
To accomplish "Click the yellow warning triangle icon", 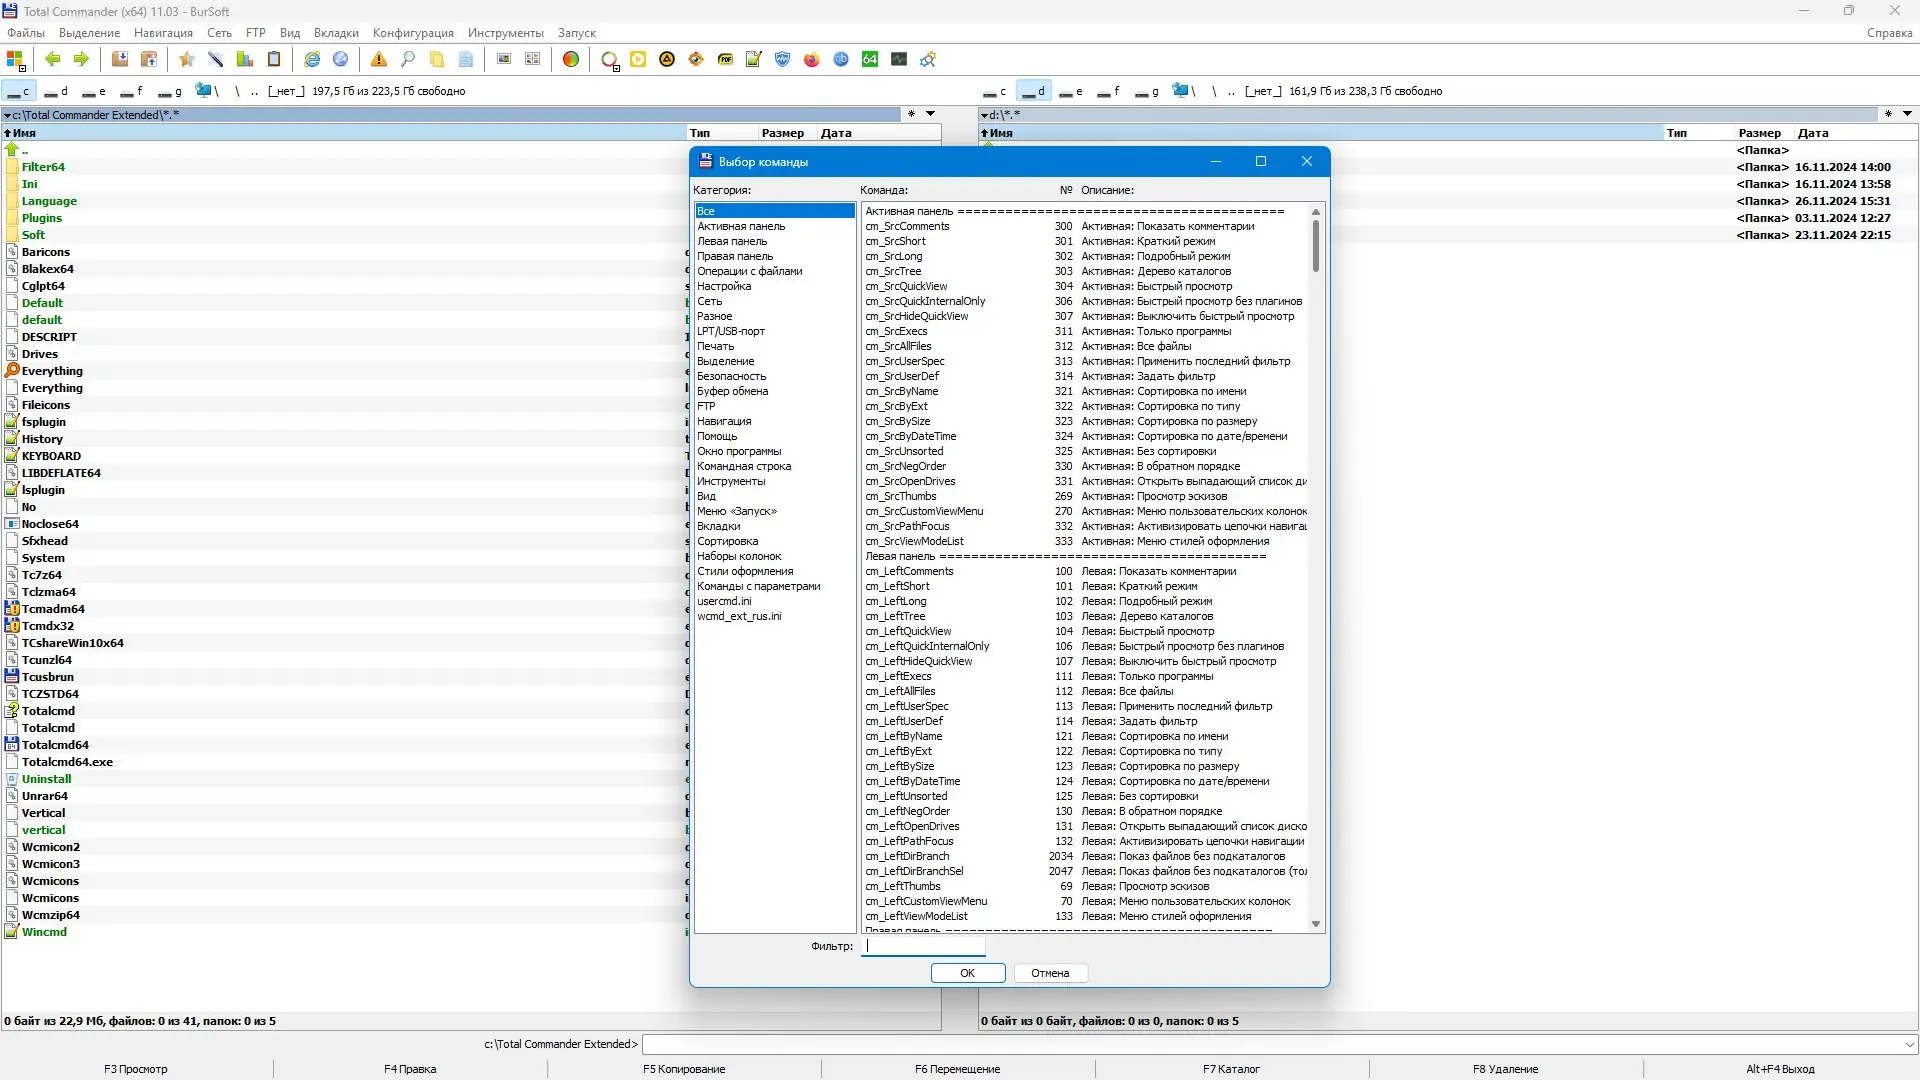I will coord(379,60).
